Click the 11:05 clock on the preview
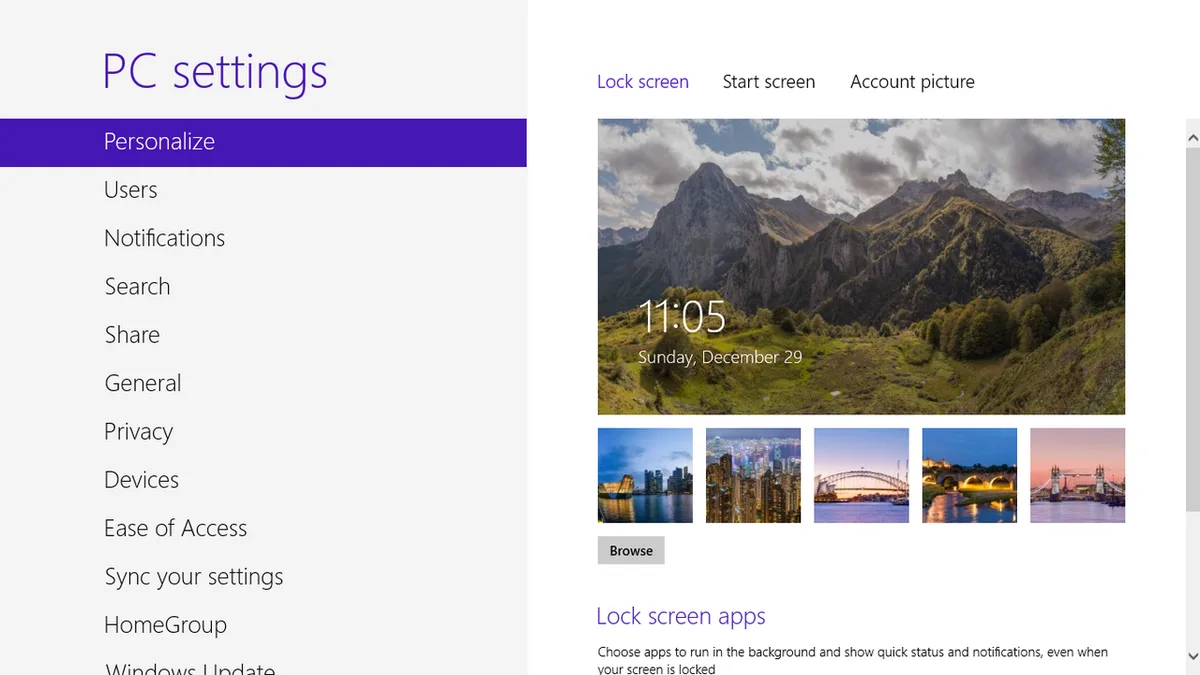This screenshot has height=675, width=1200. pos(682,318)
